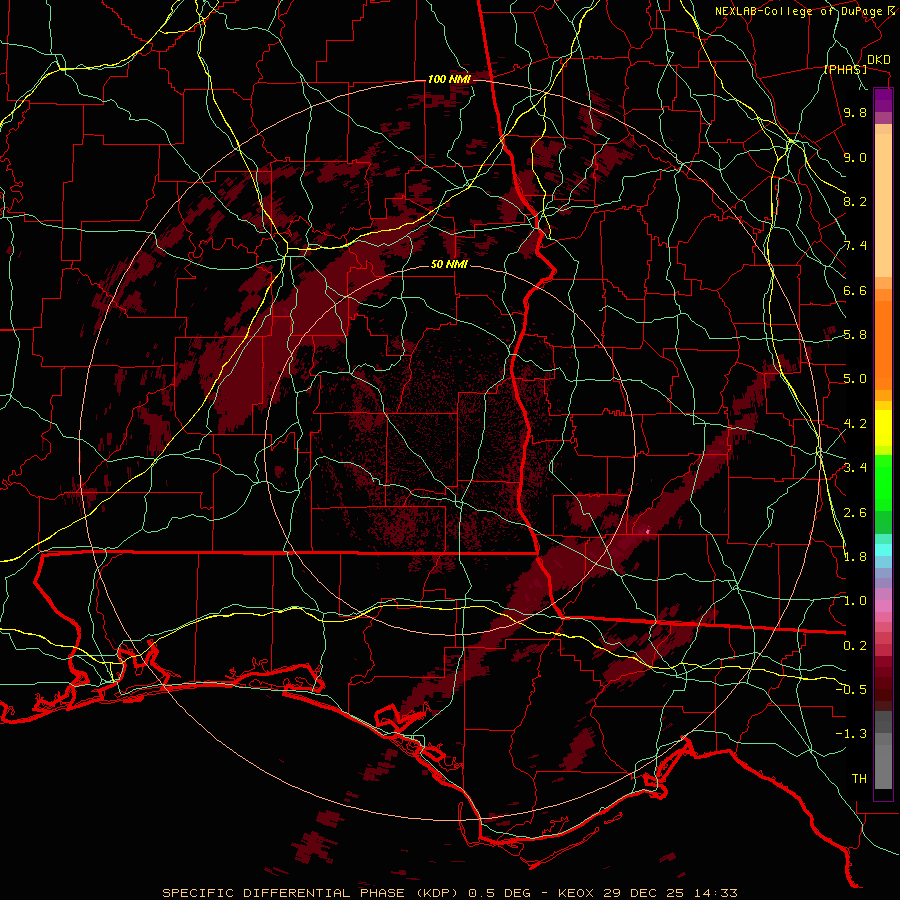Click the 9.8 value on the color scale
The height and width of the screenshot is (900, 900).
coord(855,112)
